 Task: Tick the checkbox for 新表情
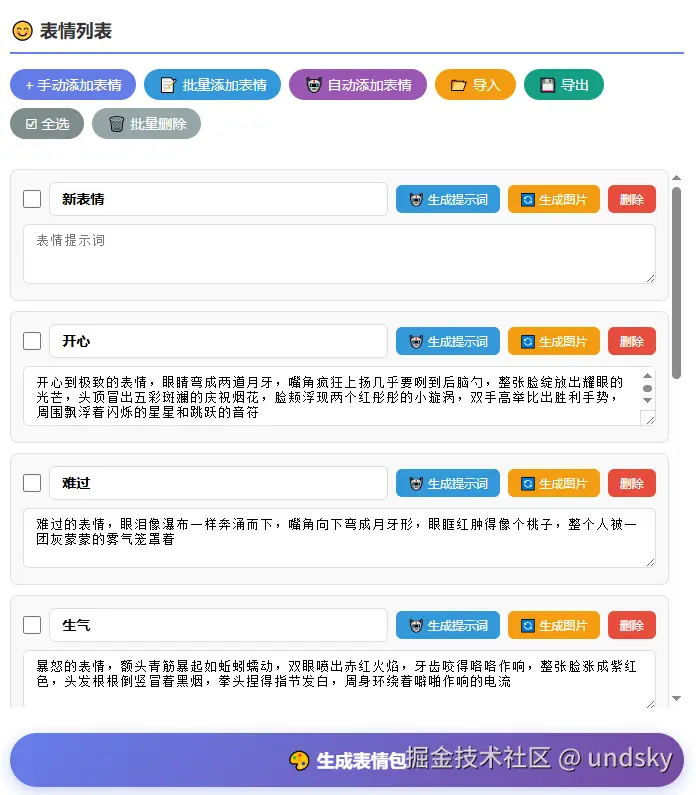[x=32, y=199]
